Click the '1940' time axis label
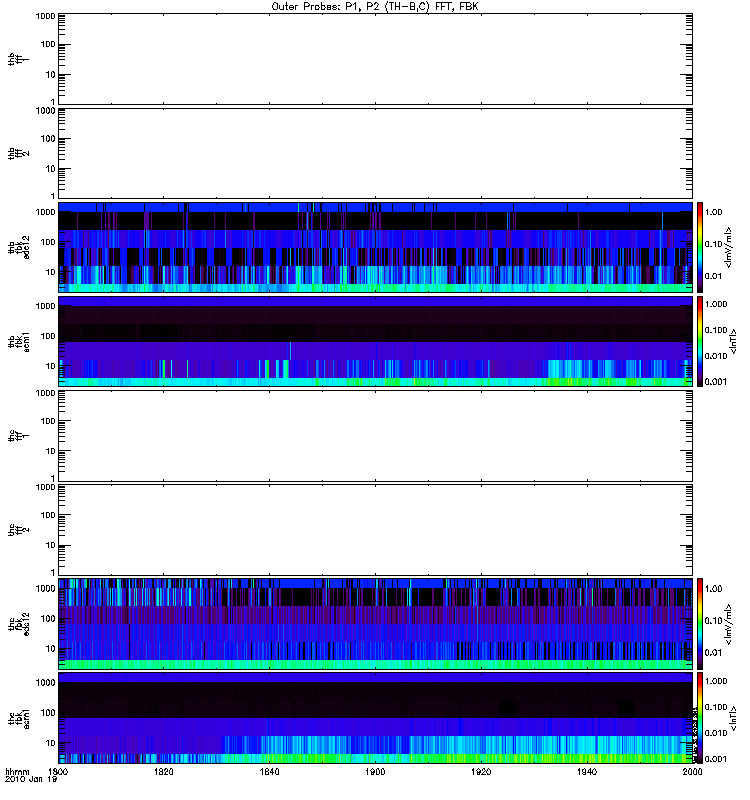 click(x=587, y=771)
